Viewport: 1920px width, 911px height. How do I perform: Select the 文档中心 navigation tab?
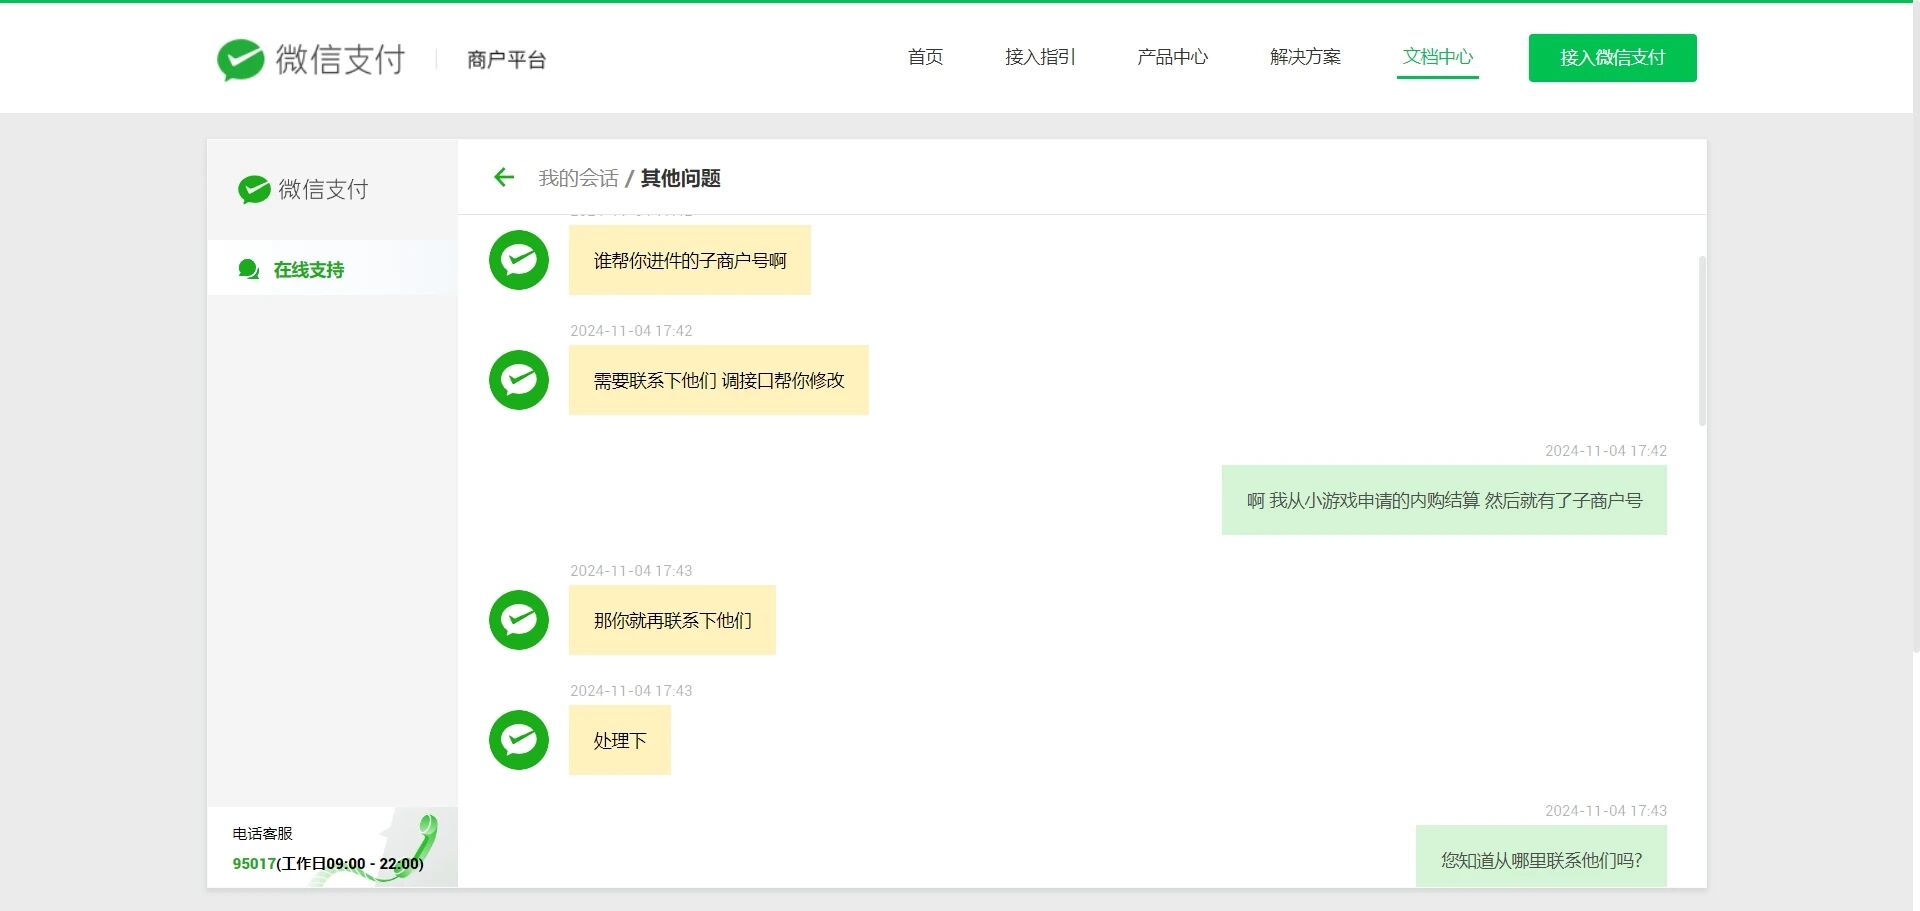coord(1438,57)
